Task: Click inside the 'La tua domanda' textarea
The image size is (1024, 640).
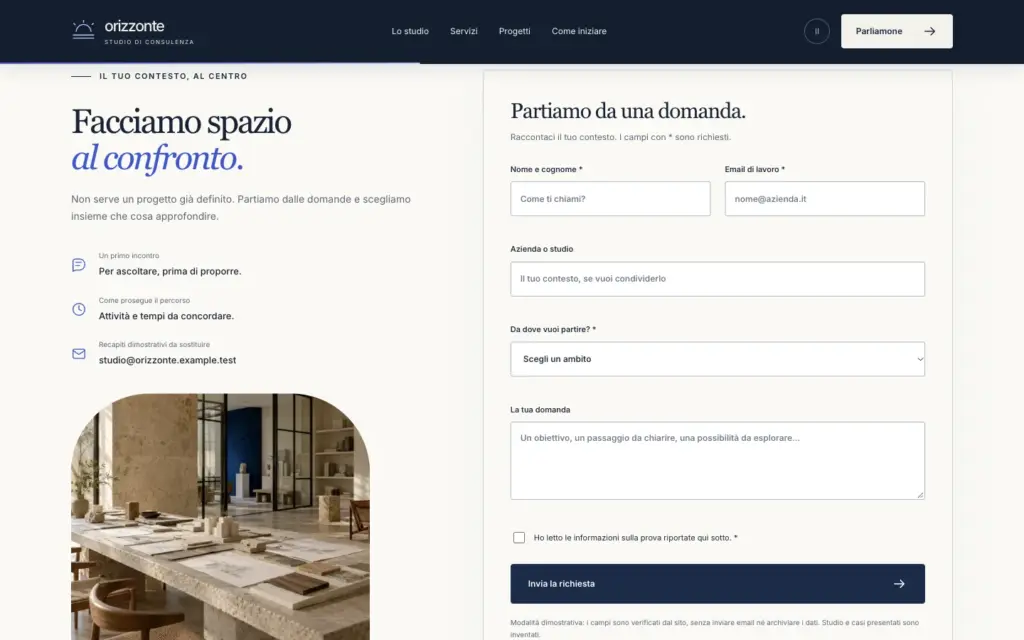Action: pos(717,460)
